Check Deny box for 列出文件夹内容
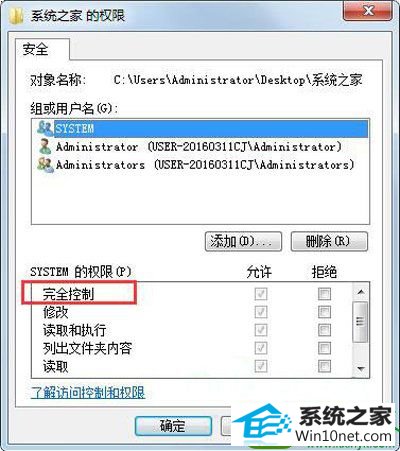400x451 pixels. tap(324, 348)
